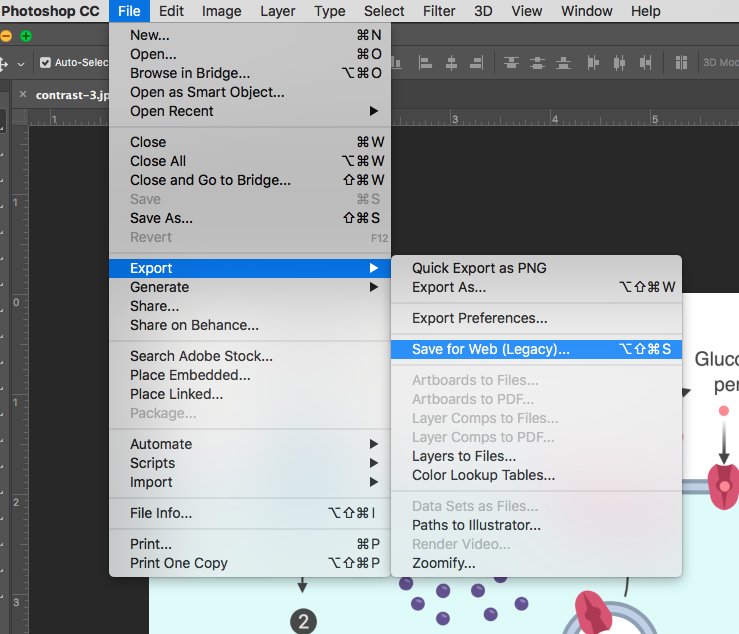The image size is (739, 634).
Task: Open the 3D menu
Action: [x=483, y=11]
